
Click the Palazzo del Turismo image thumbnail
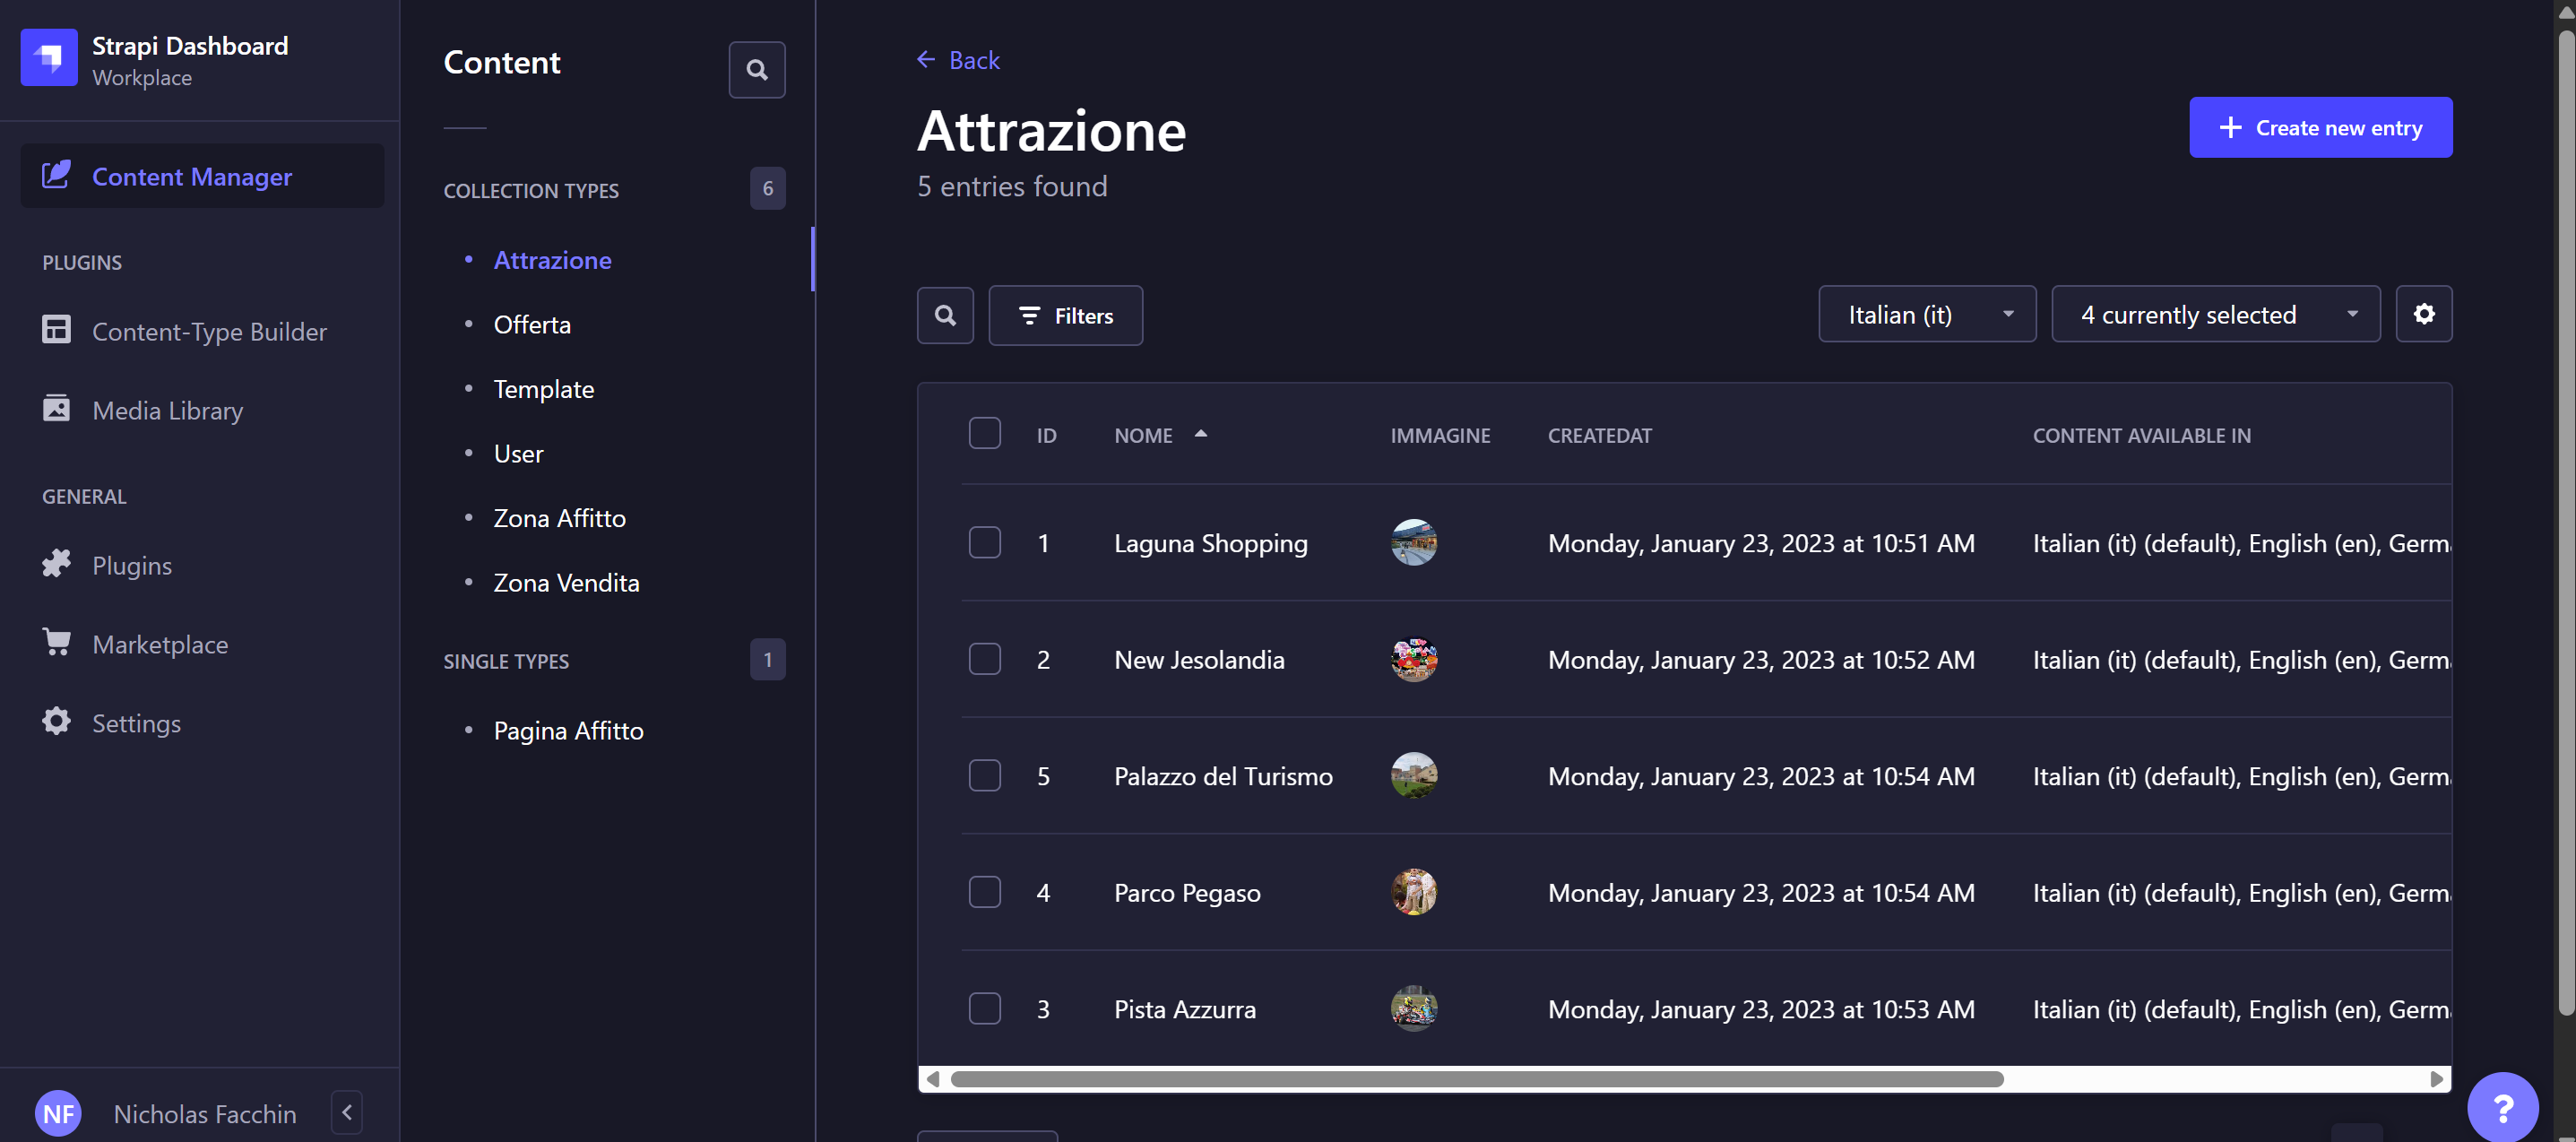(1413, 775)
